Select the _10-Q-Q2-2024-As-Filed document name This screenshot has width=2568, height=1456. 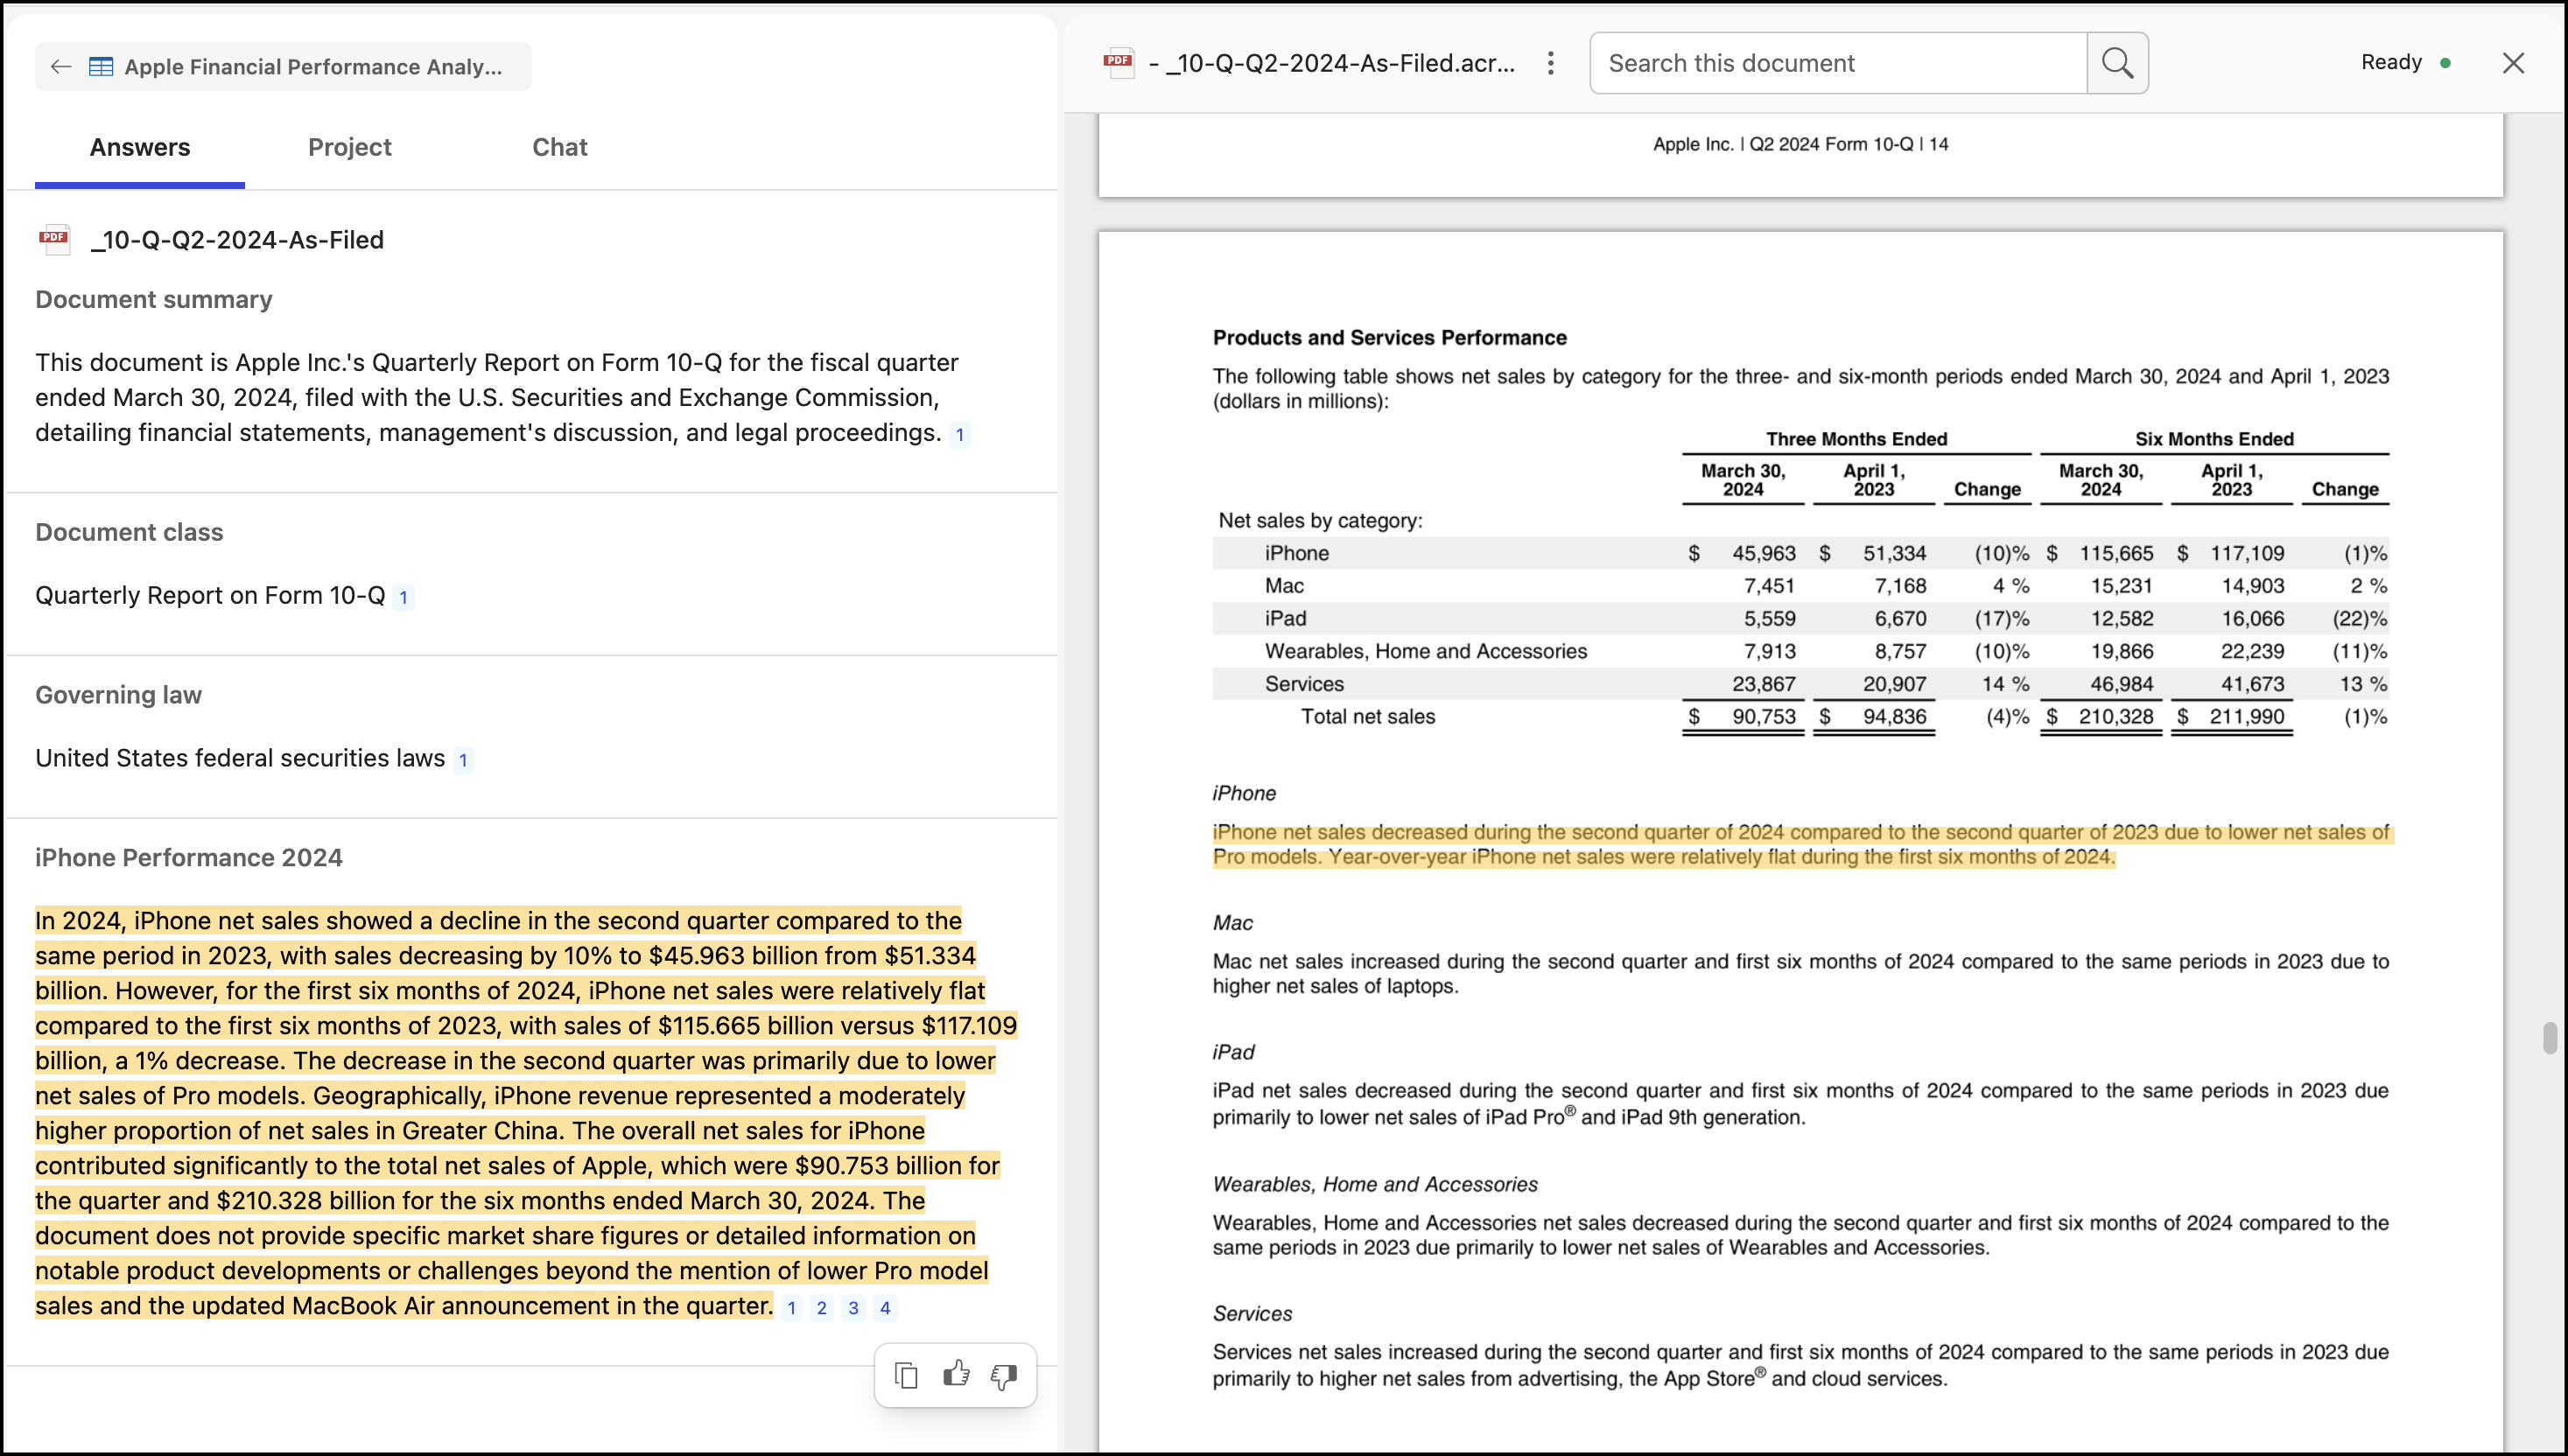237,240
